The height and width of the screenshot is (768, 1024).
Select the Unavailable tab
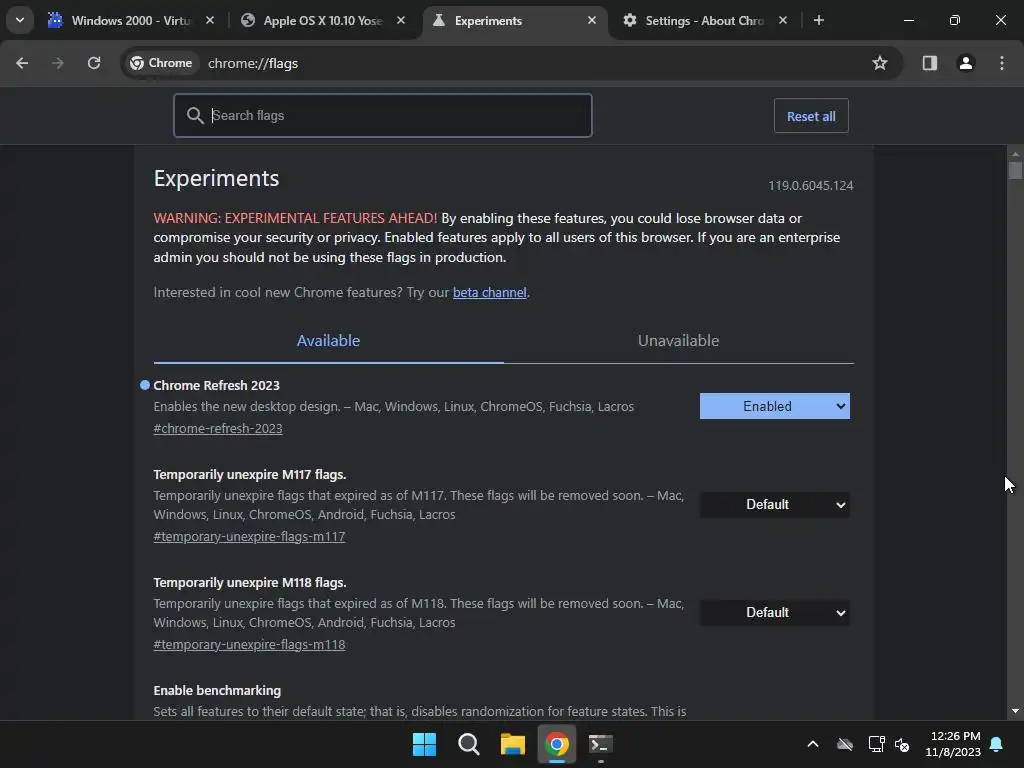tap(679, 341)
